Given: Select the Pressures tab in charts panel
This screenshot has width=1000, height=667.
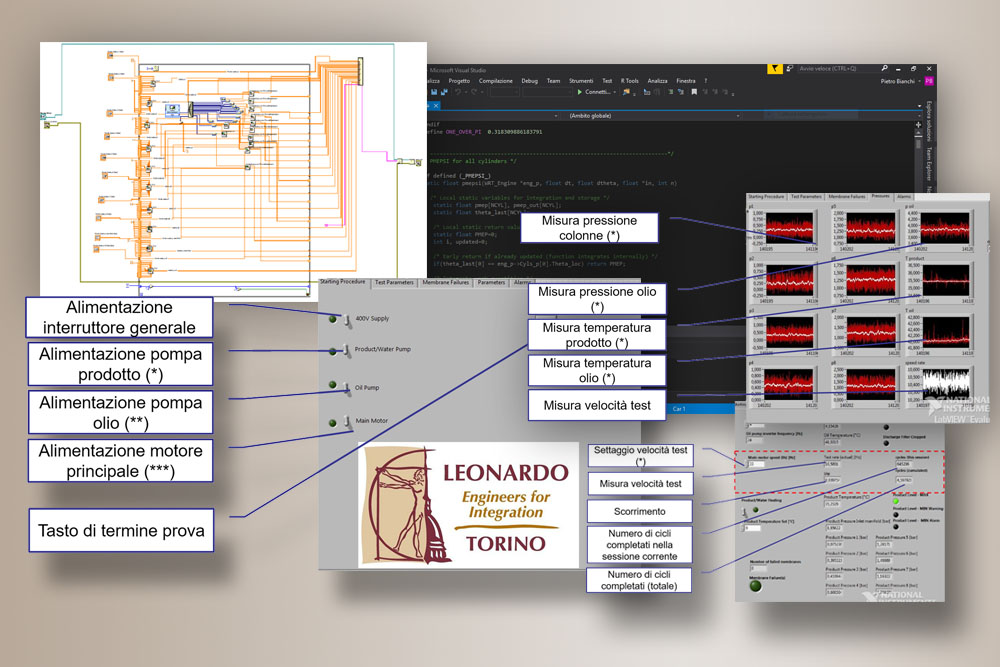Looking at the screenshot, I should click(880, 196).
